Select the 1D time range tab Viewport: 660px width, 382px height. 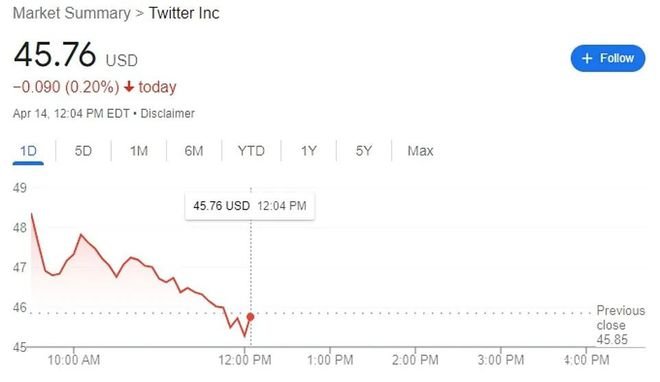click(x=28, y=151)
